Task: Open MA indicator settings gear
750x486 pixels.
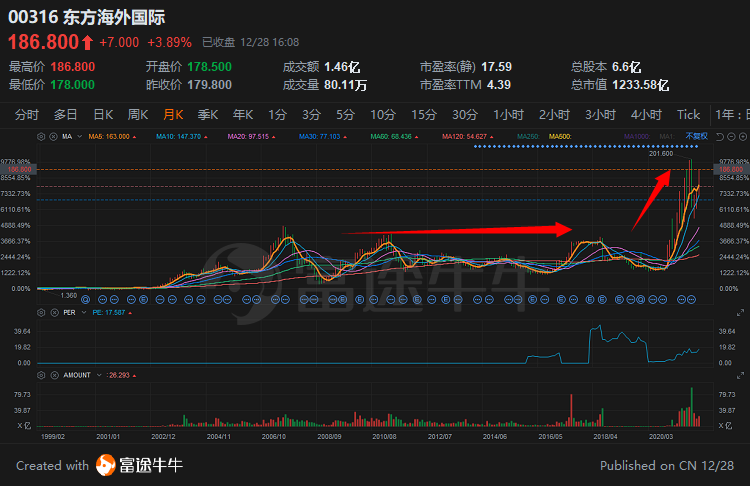Action: coord(41,135)
